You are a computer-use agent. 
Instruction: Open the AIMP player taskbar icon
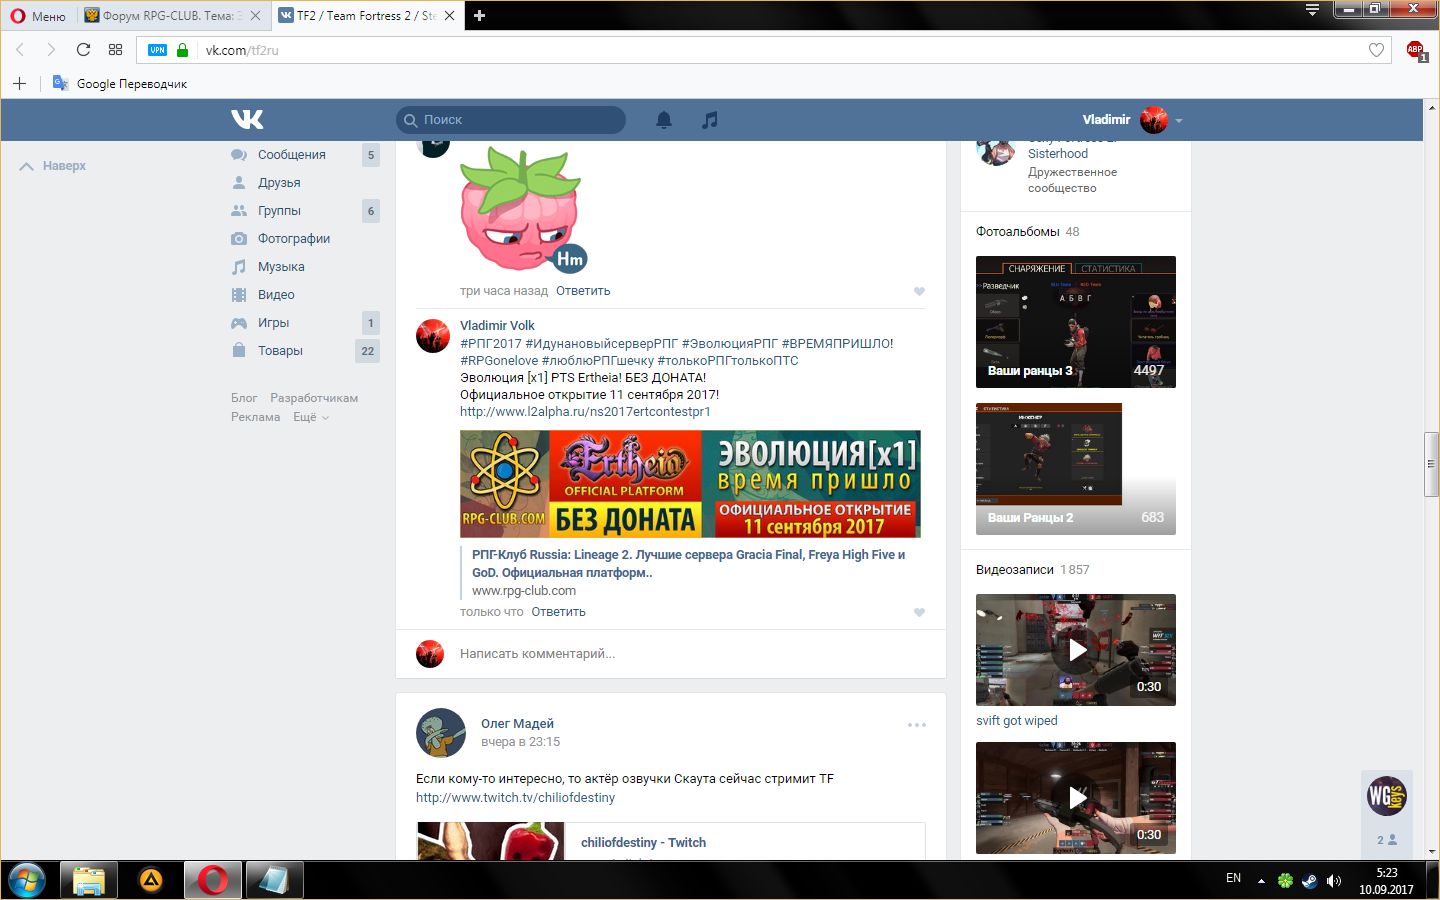point(151,881)
